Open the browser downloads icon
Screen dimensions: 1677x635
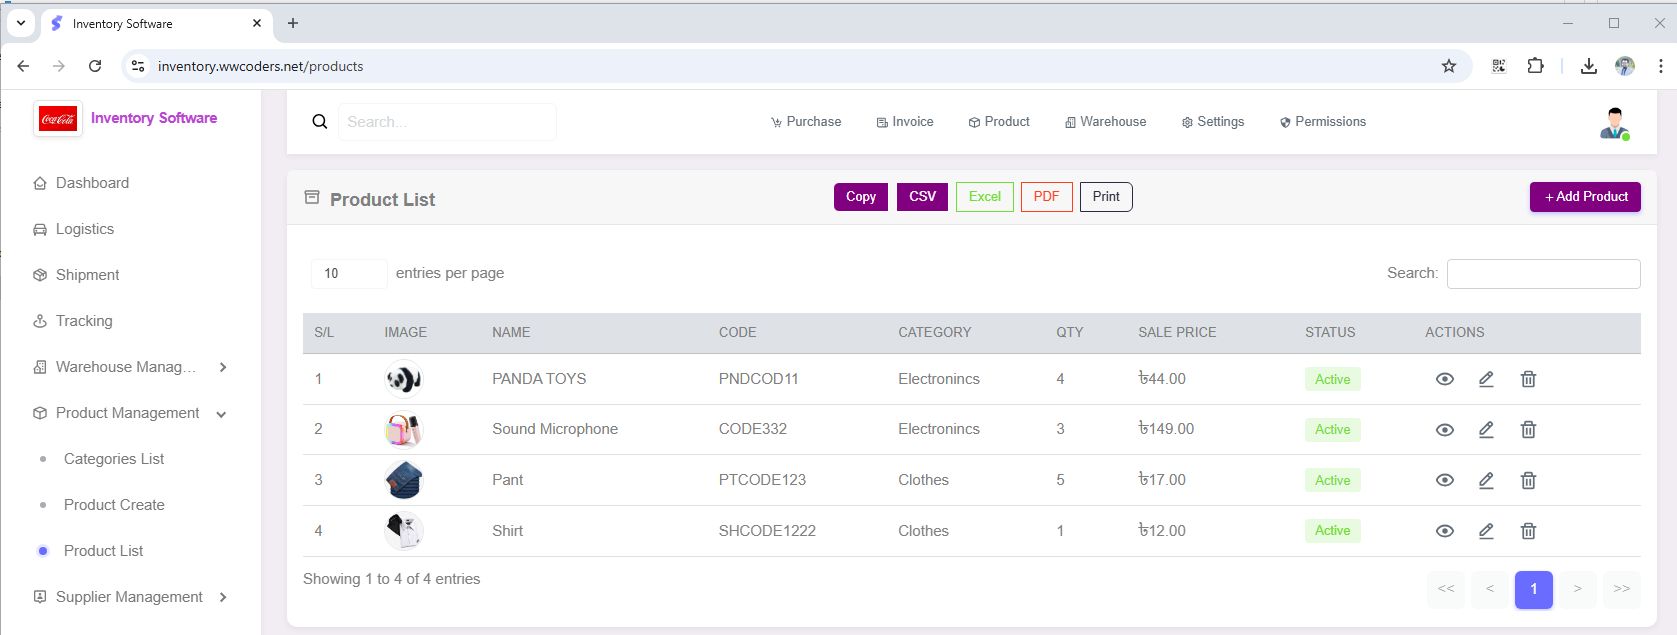[1588, 66]
